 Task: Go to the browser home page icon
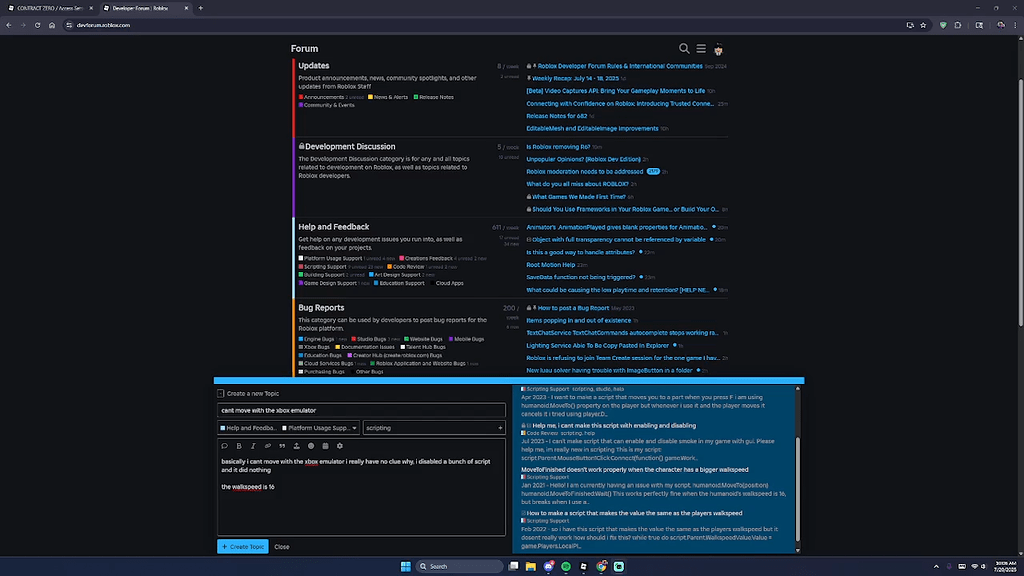click(52, 25)
